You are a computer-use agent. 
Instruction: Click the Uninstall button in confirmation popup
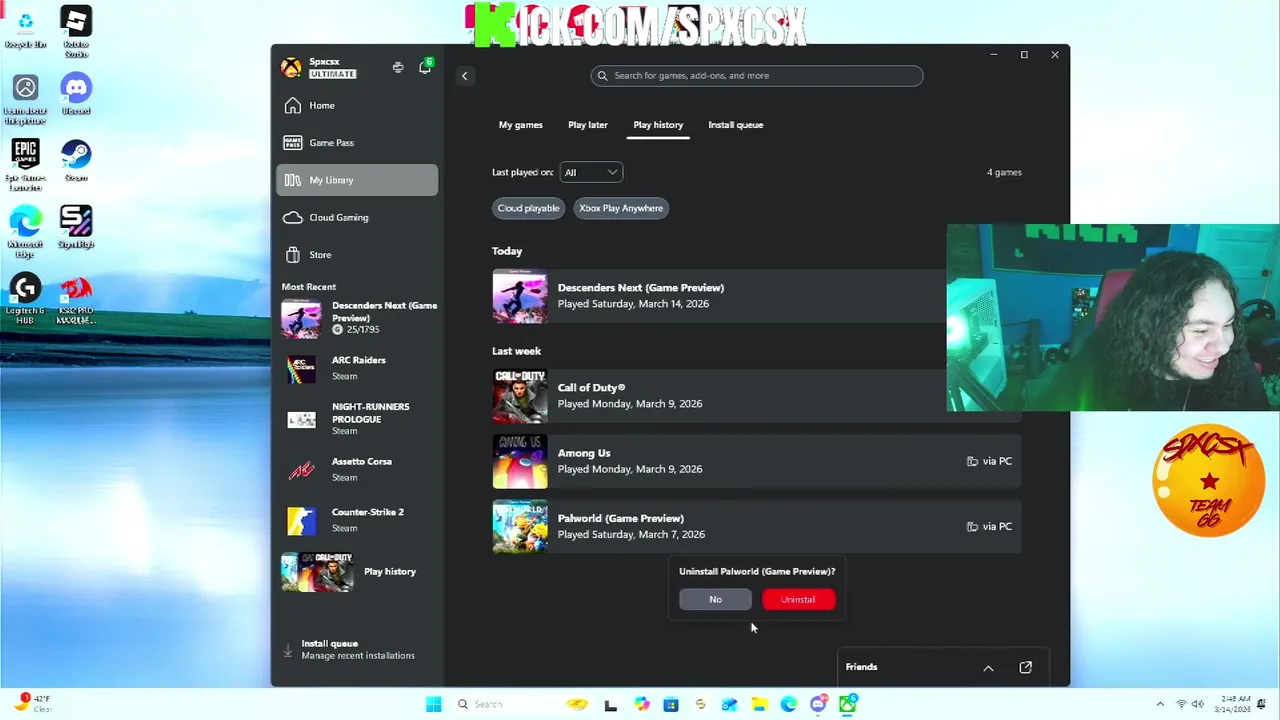click(798, 599)
